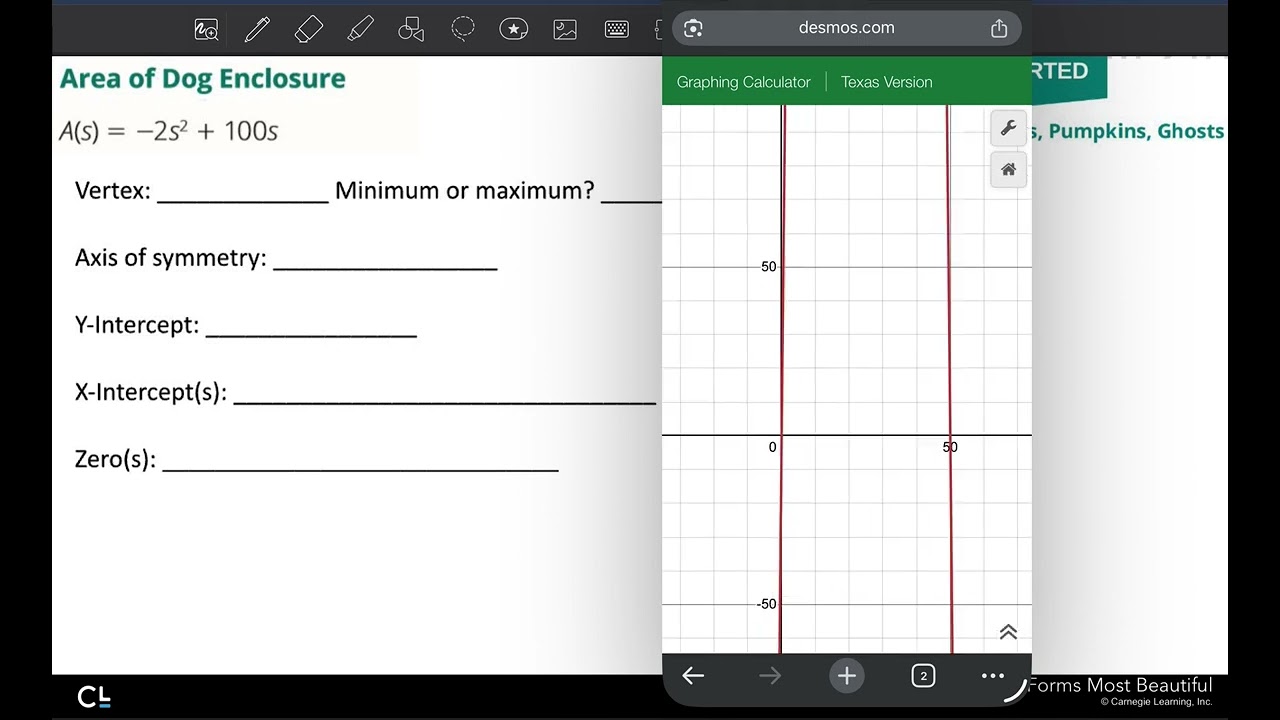Insert an image with the picture tool
Image resolution: width=1280 pixels, height=720 pixels.
click(x=565, y=30)
